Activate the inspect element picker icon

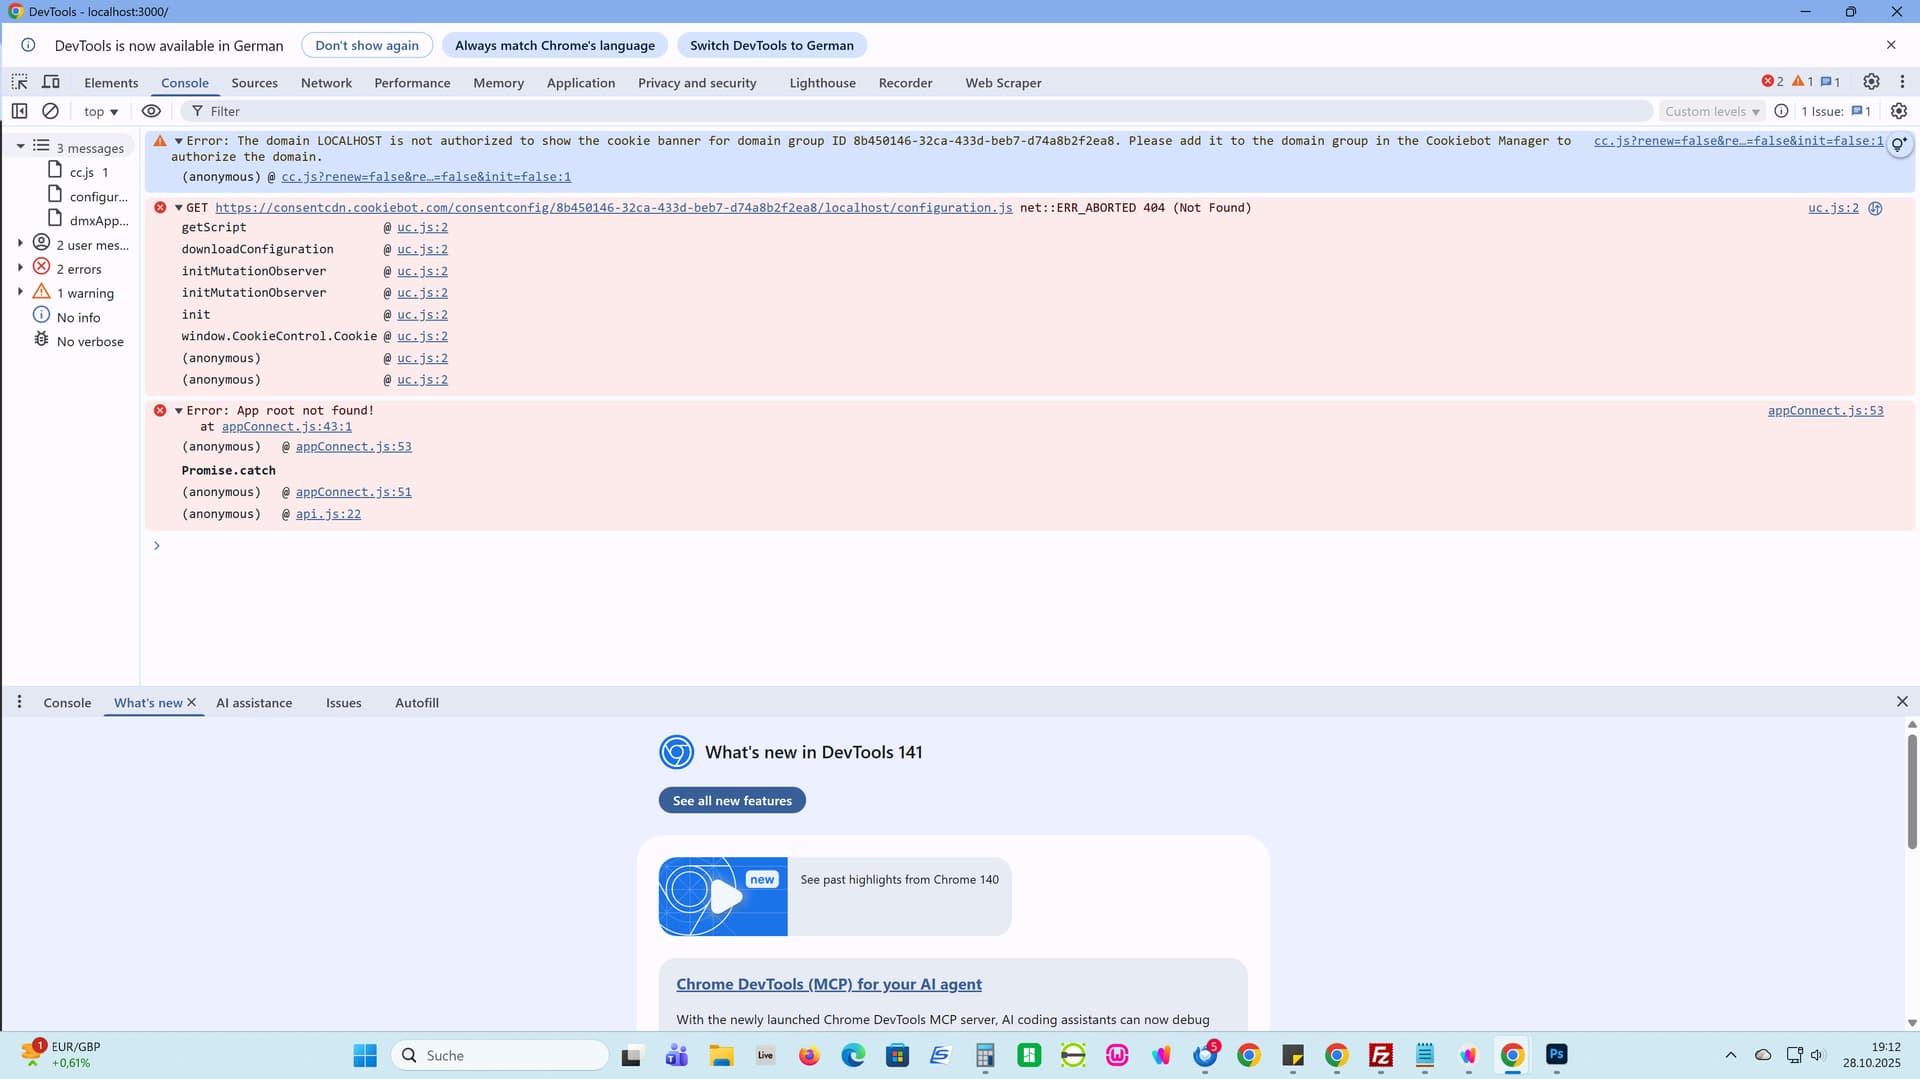(x=20, y=82)
